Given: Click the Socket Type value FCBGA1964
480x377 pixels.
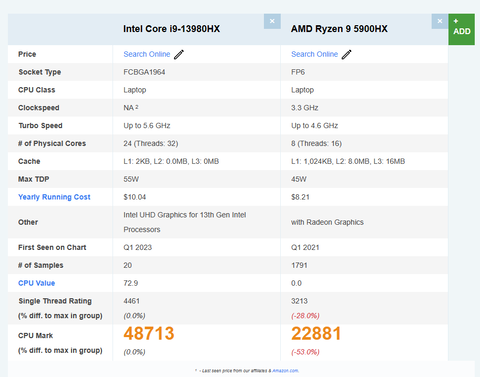Looking at the screenshot, I should point(144,72).
